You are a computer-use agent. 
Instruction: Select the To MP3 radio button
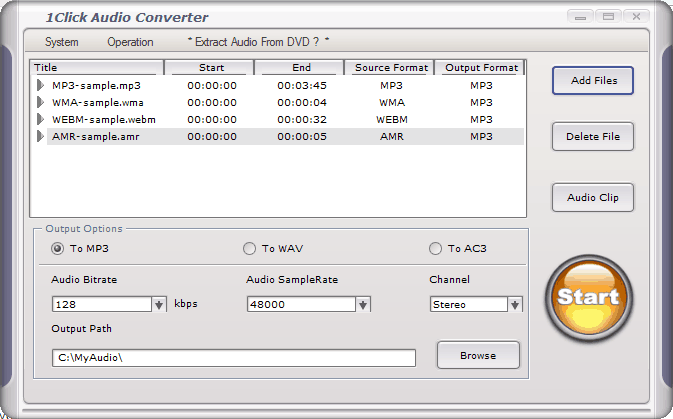(58, 249)
